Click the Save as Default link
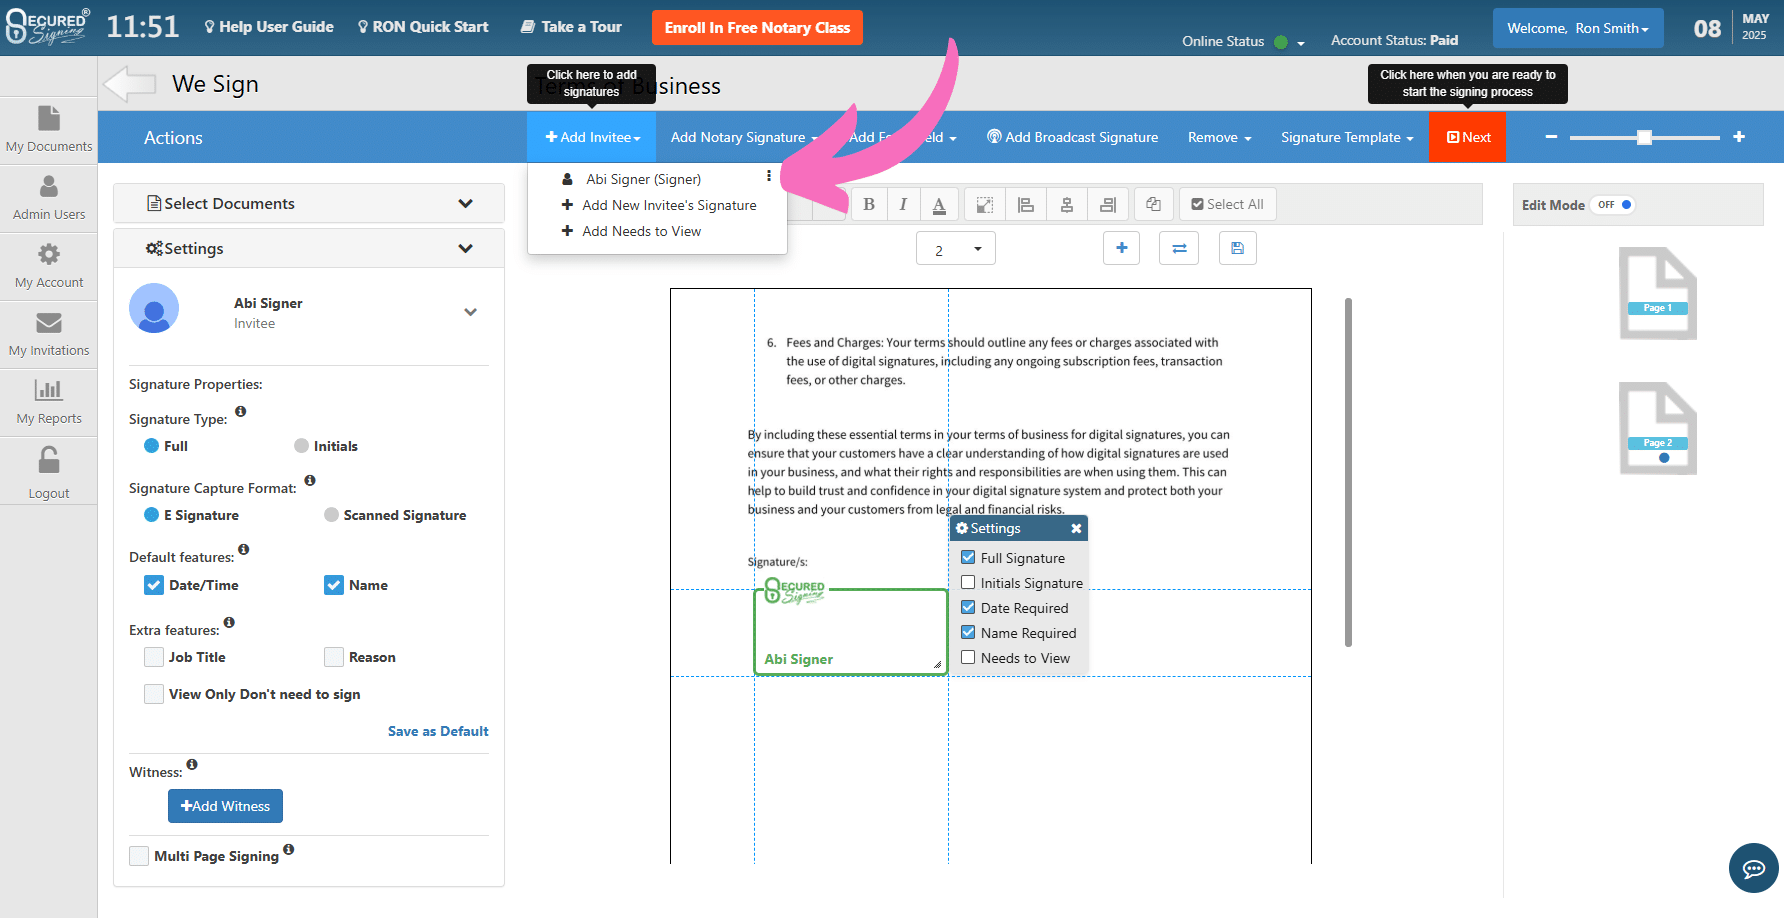1791x918 pixels. [438, 731]
